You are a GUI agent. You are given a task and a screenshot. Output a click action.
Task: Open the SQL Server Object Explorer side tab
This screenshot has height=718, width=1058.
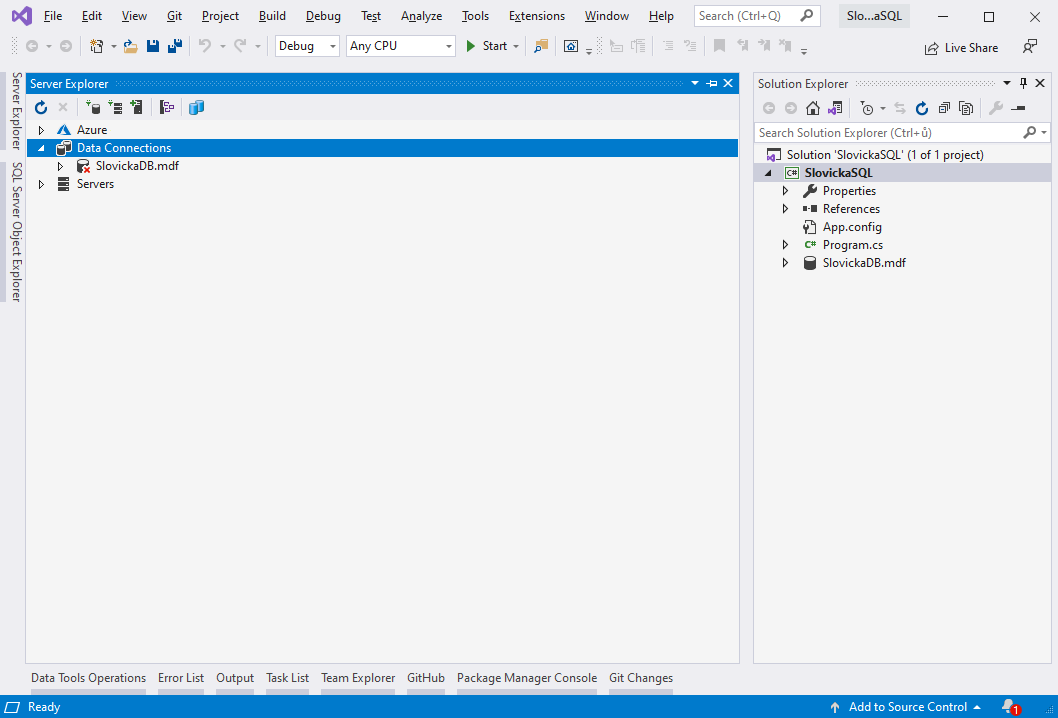[x=17, y=231]
